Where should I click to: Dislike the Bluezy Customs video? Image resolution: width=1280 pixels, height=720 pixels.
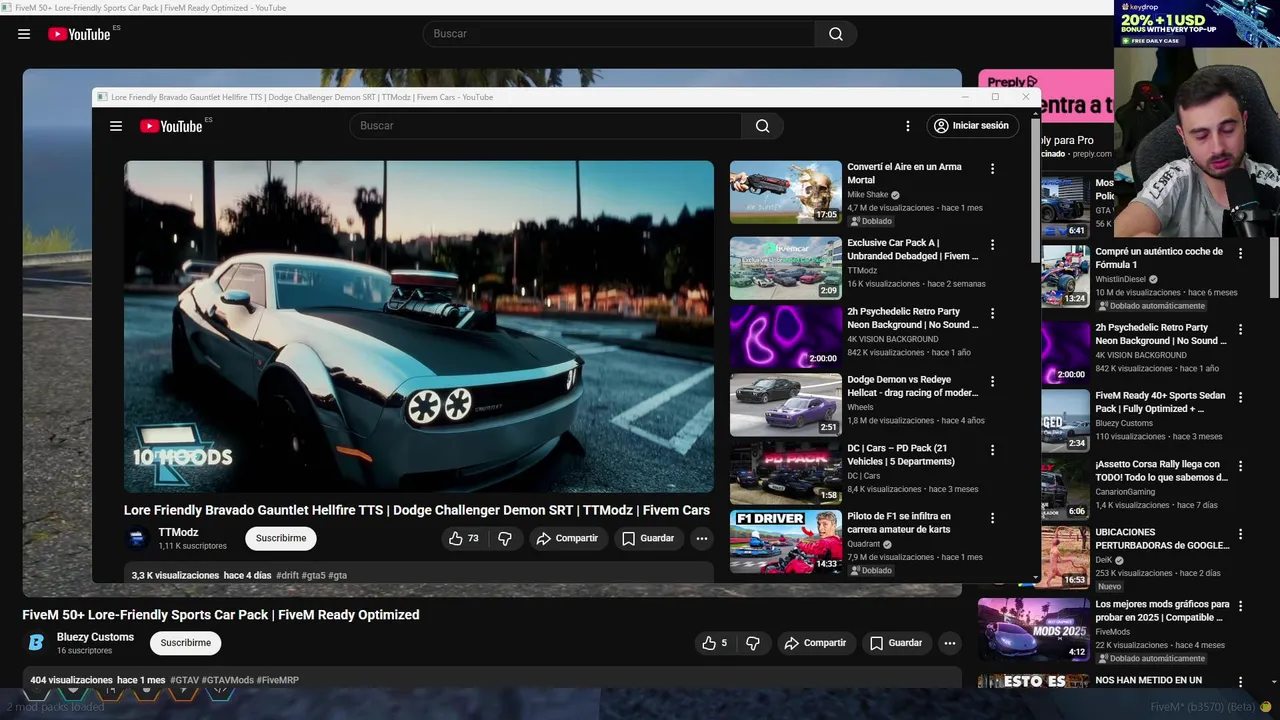(754, 643)
